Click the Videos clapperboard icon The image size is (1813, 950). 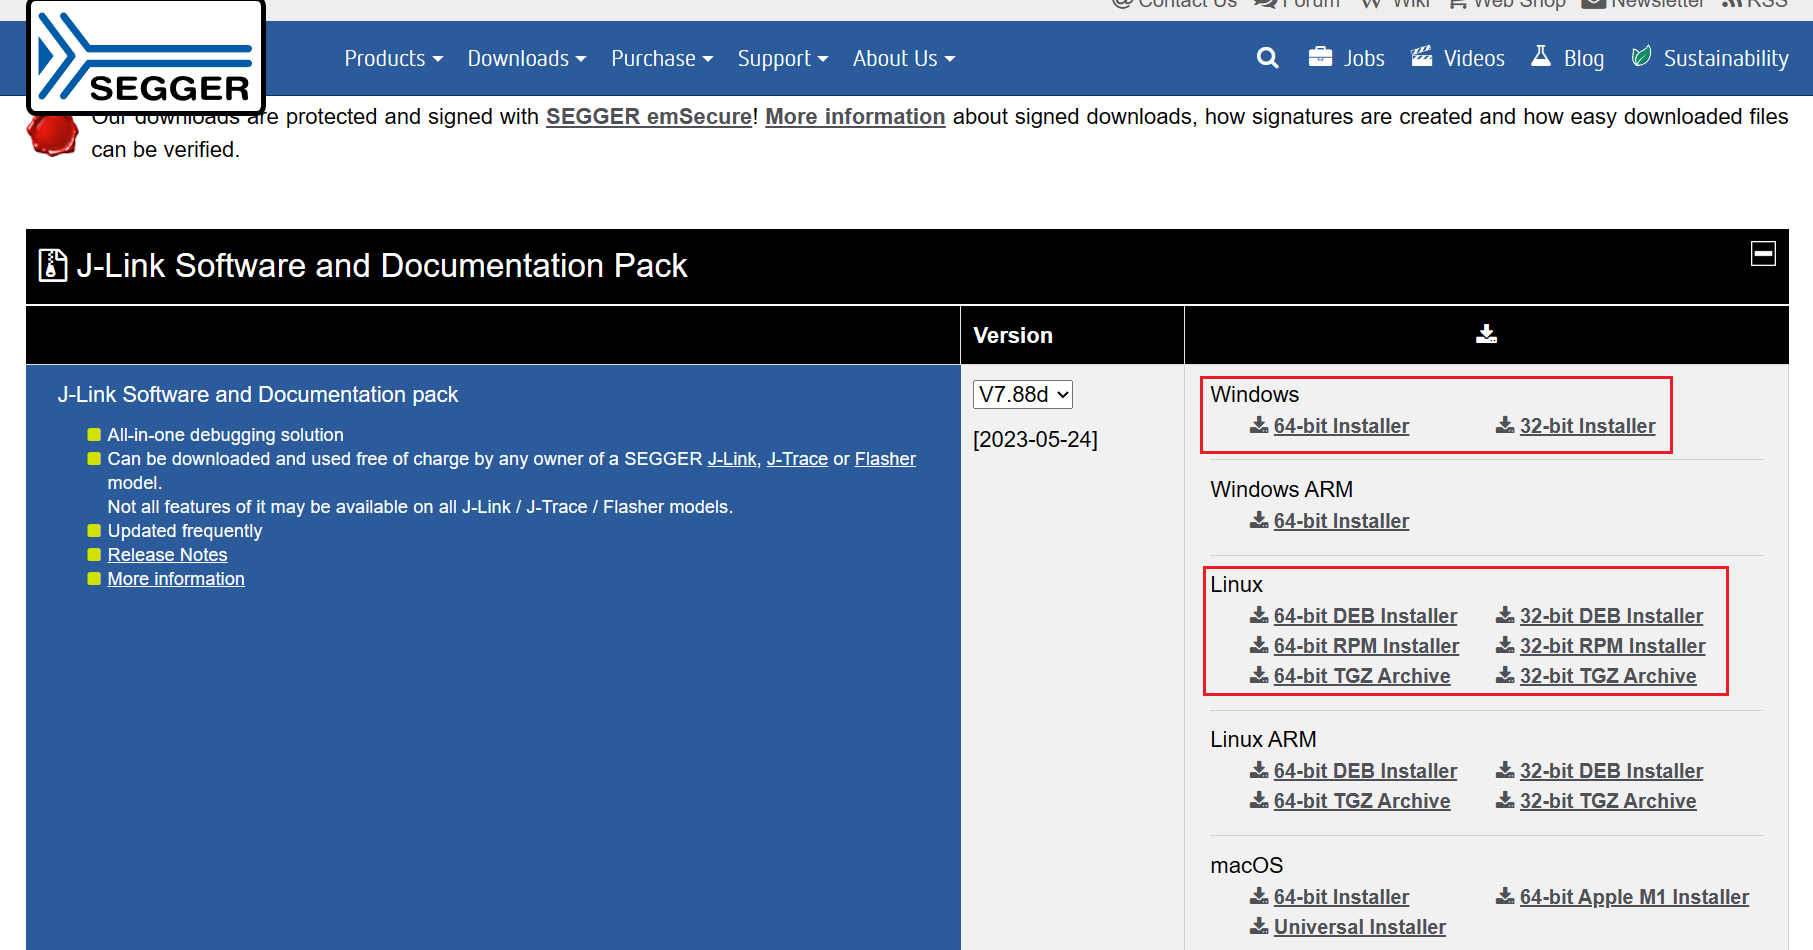click(1421, 56)
